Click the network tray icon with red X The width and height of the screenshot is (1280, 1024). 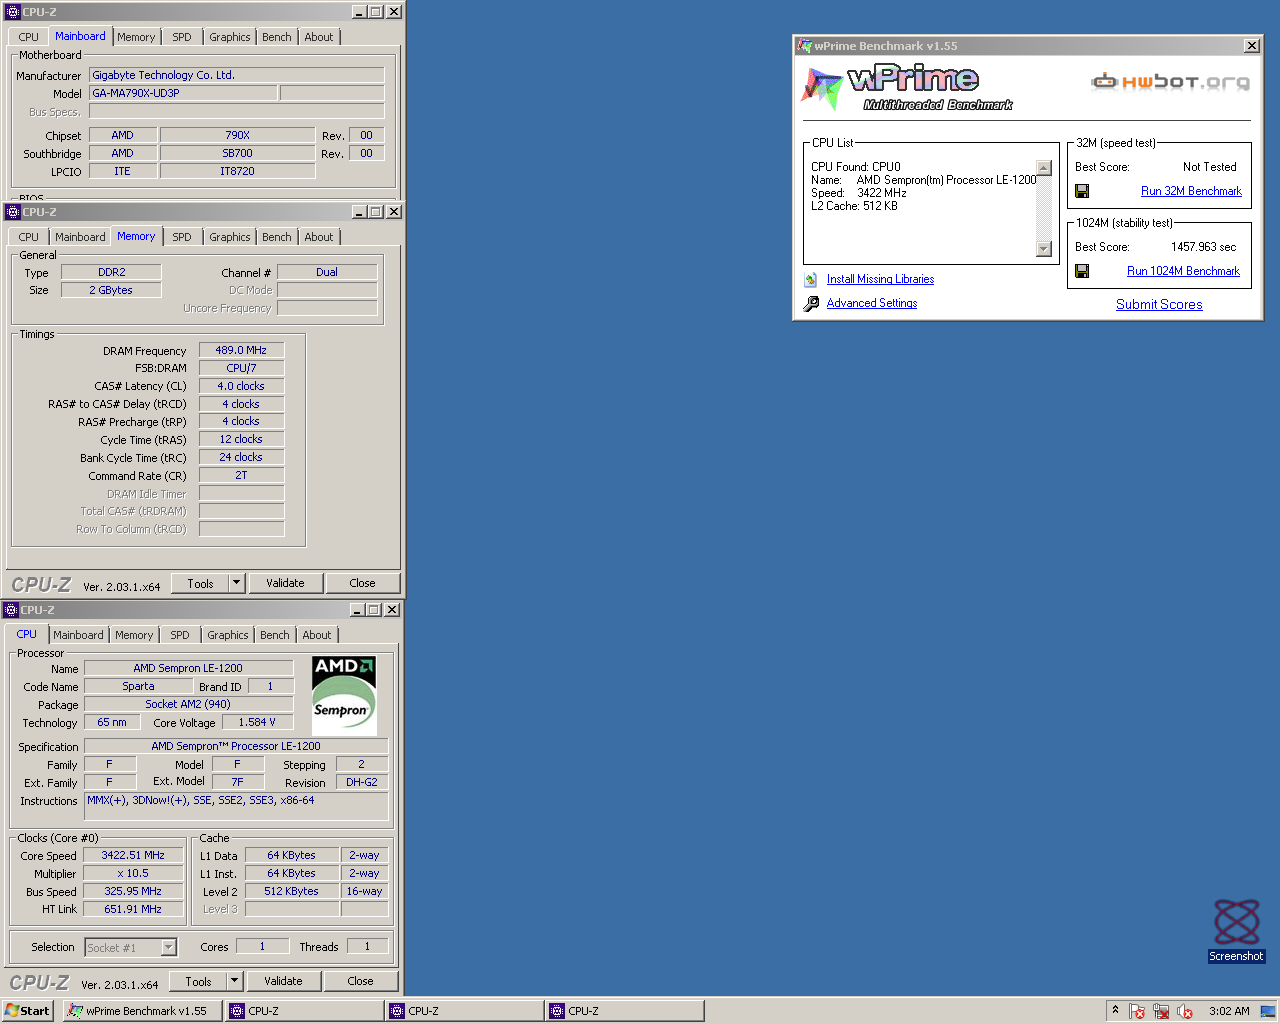coord(1160,1011)
